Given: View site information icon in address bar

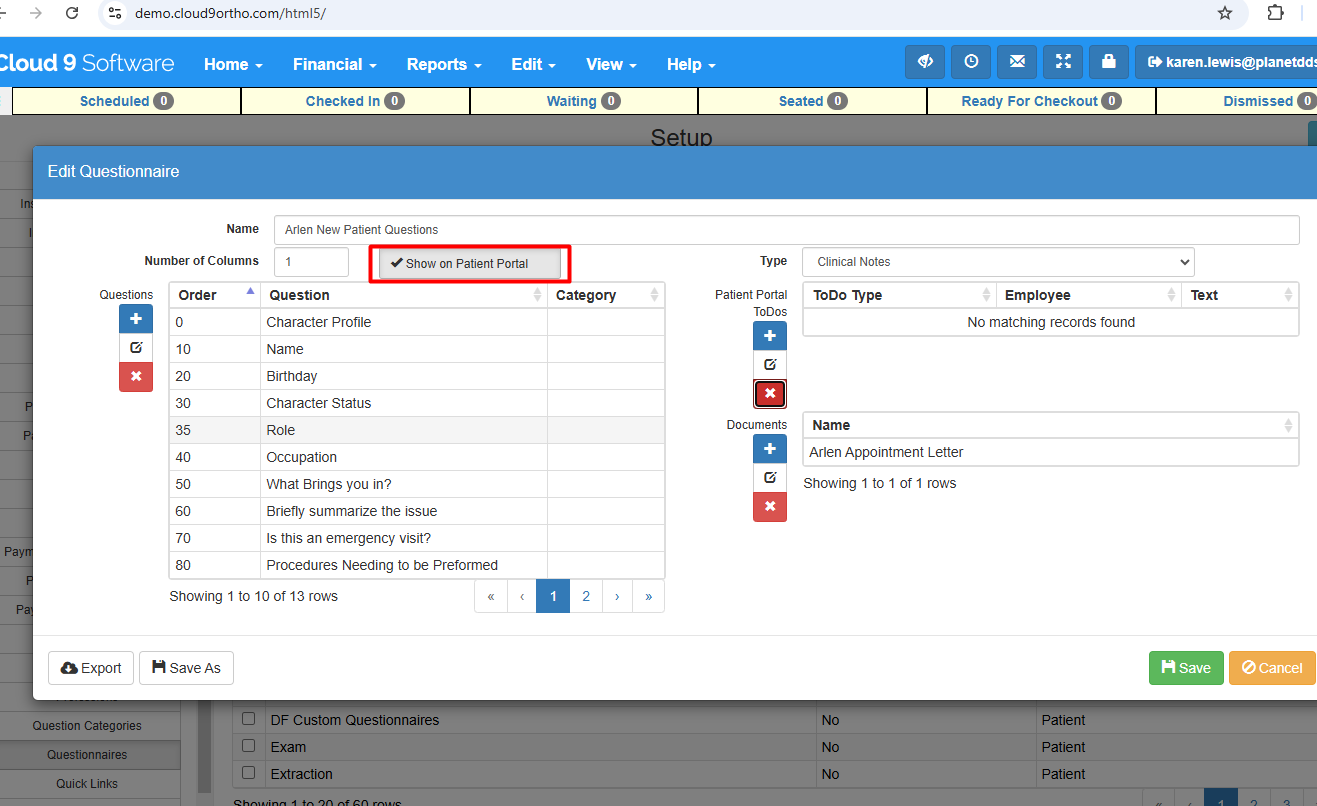Looking at the screenshot, I should (115, 13).
